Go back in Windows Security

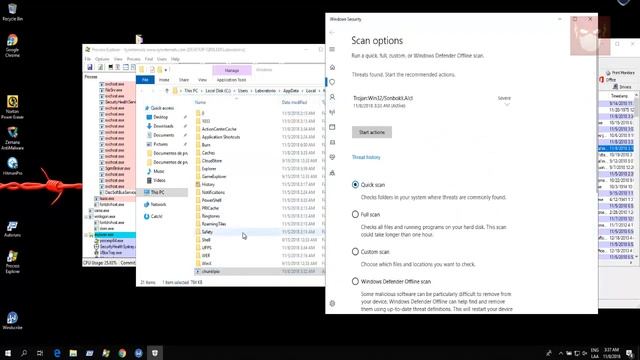coord(332,32)
